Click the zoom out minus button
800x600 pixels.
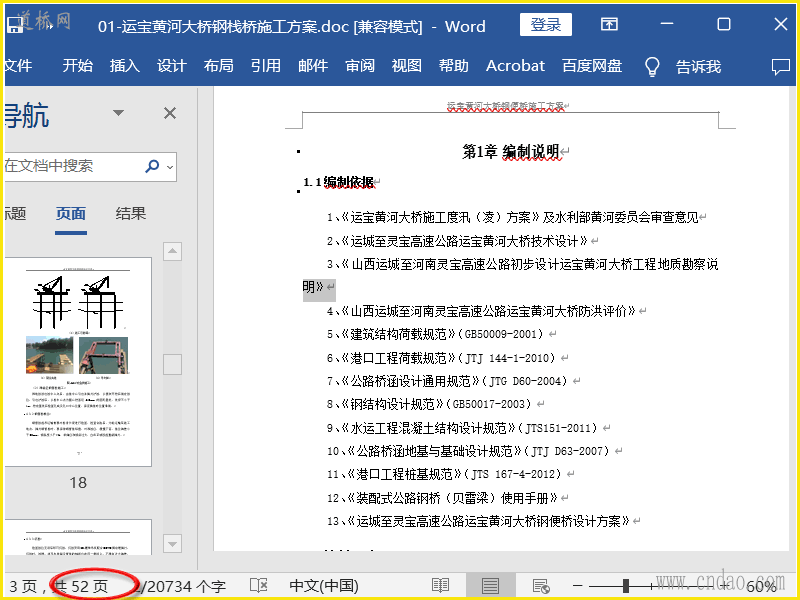577,586
